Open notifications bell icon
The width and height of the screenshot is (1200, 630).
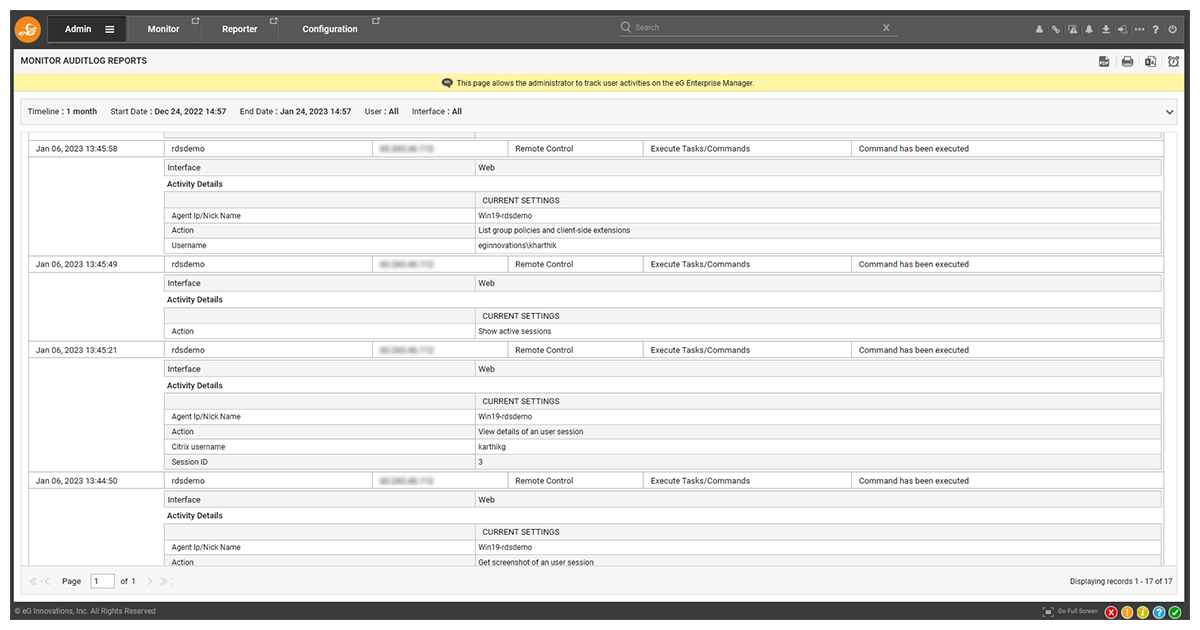(x=1089, y=30)
